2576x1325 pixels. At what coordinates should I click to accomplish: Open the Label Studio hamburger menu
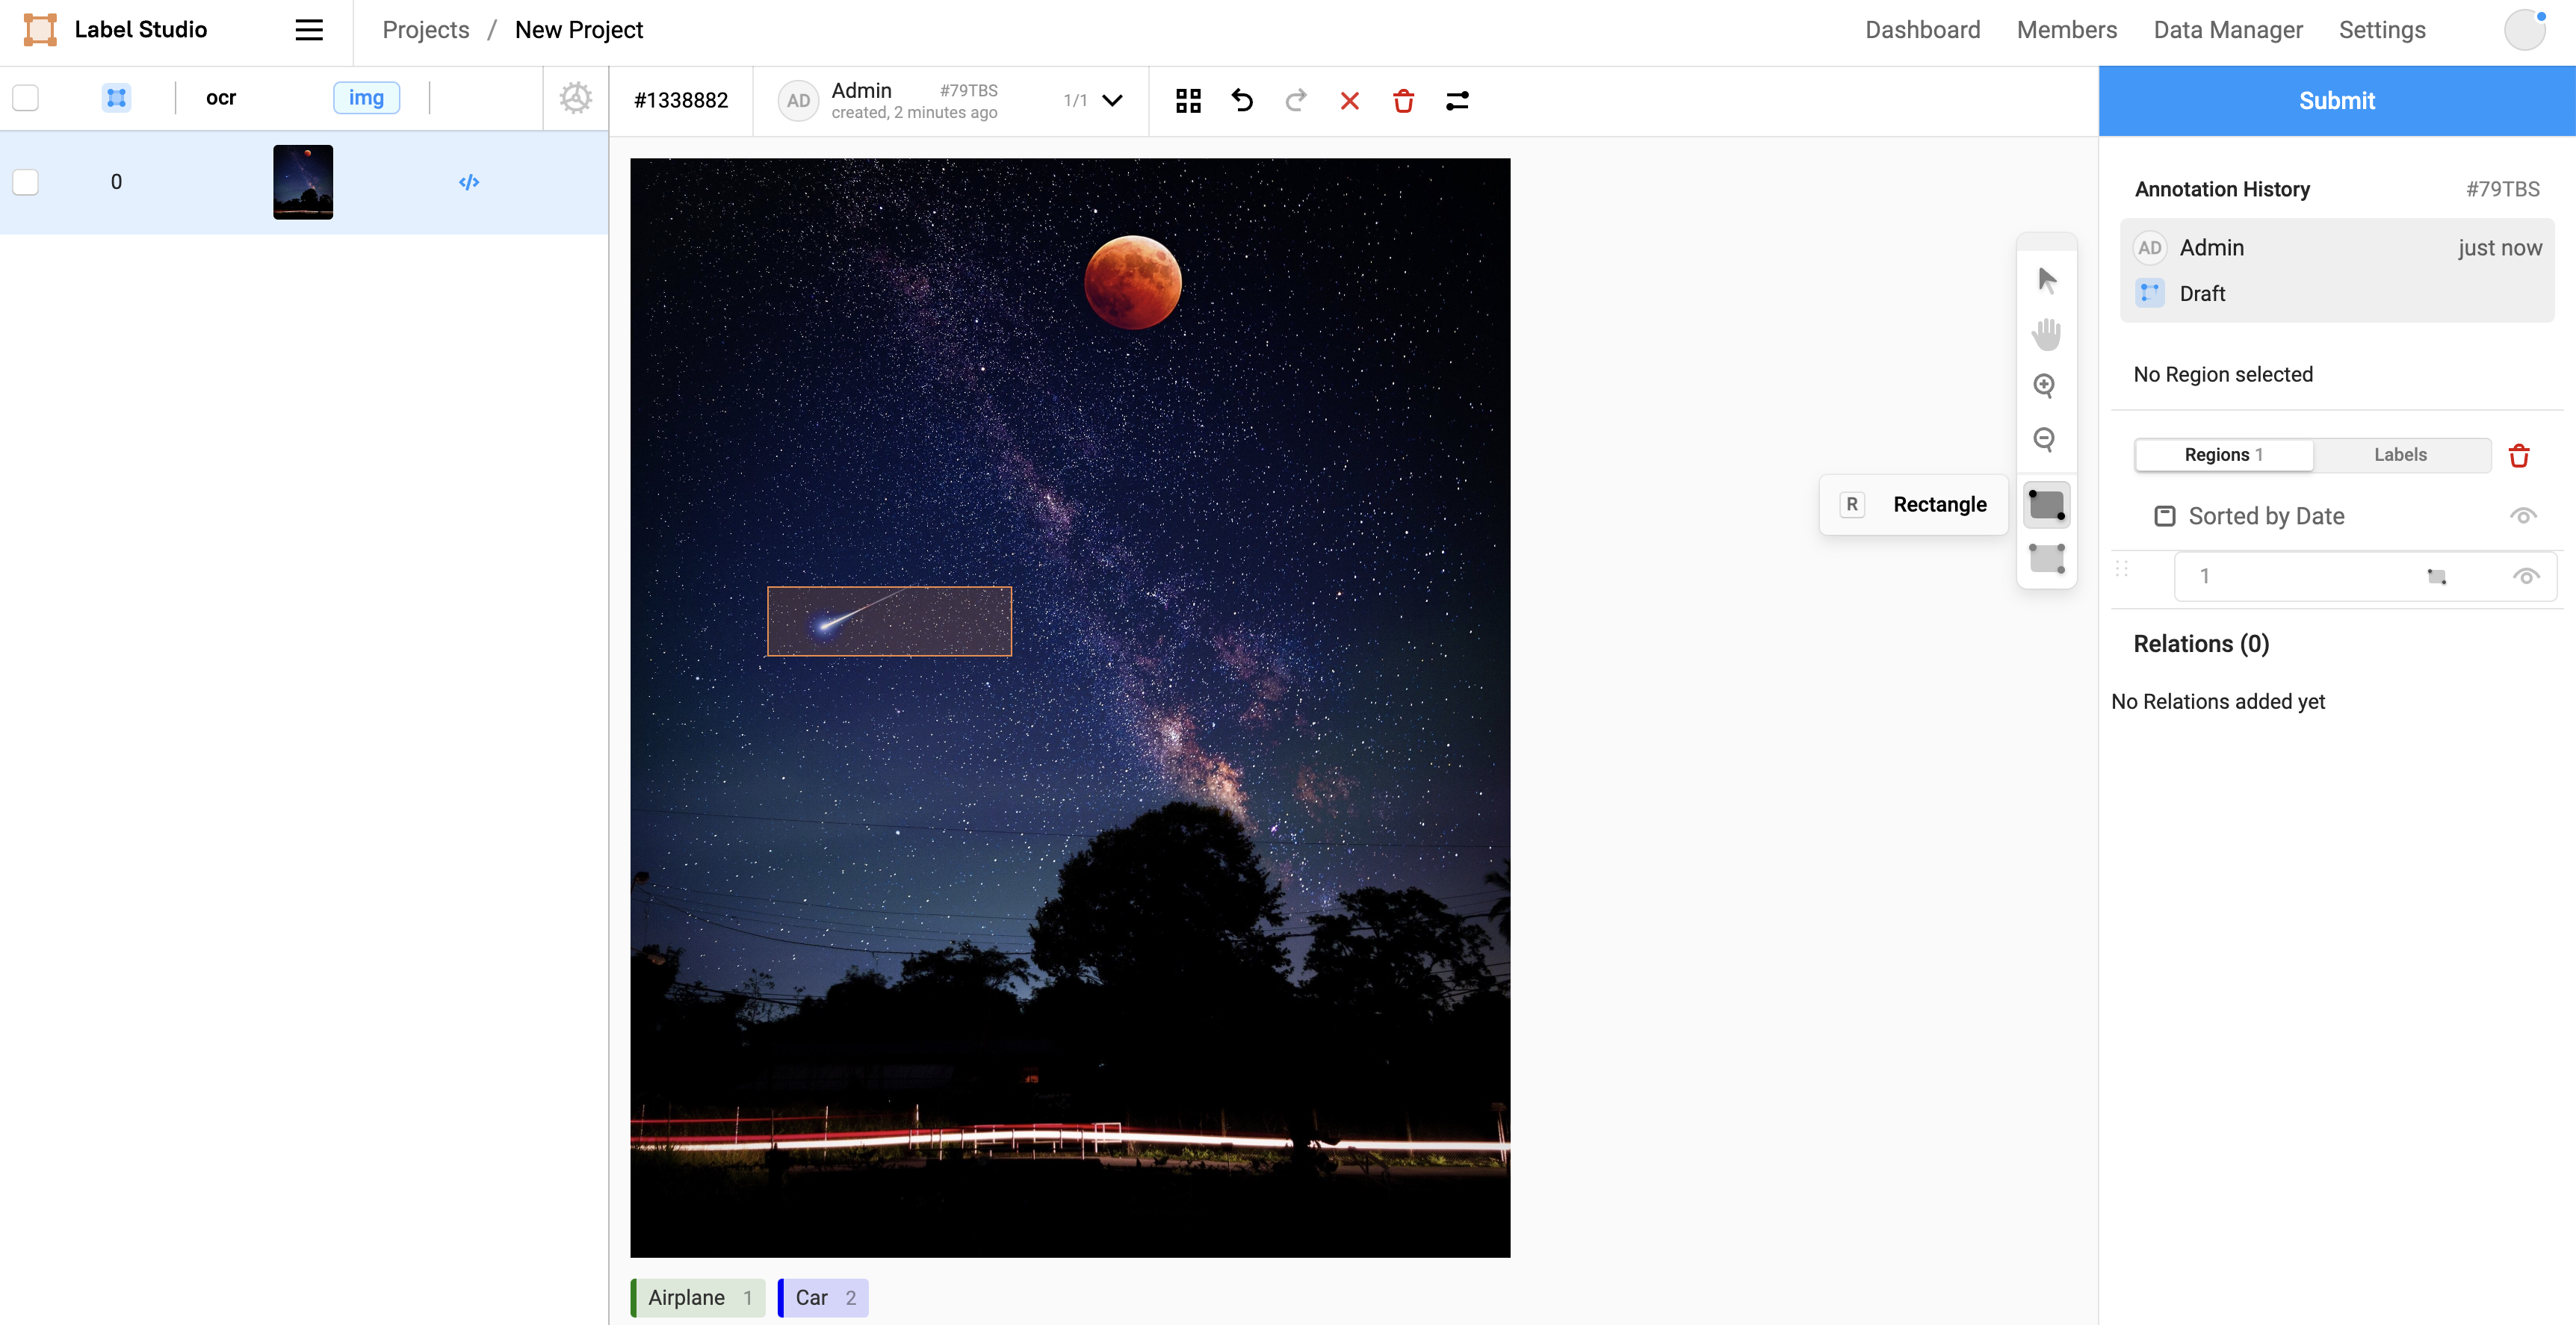pos(309,30)
